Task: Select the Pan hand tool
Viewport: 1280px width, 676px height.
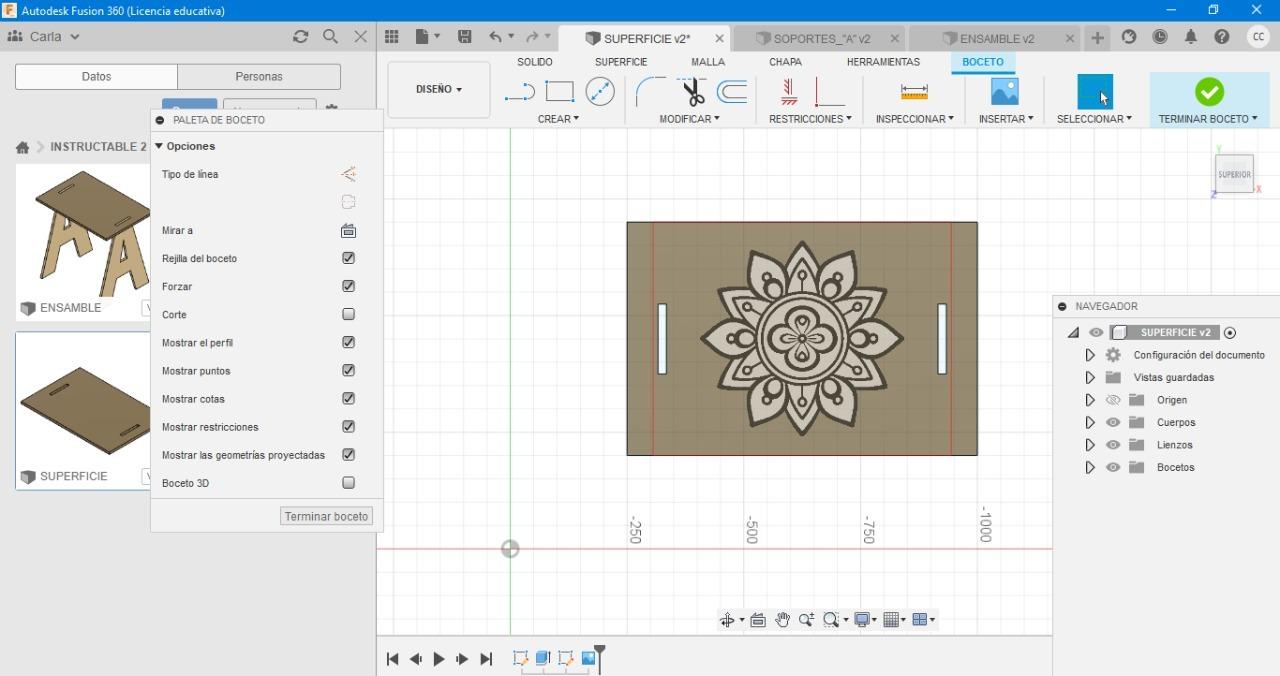Action: [x=782, y=620]
